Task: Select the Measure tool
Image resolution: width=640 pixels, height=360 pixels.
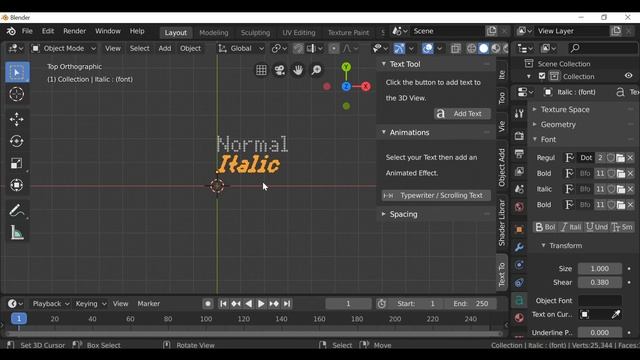Action: [x=17, y=233]
